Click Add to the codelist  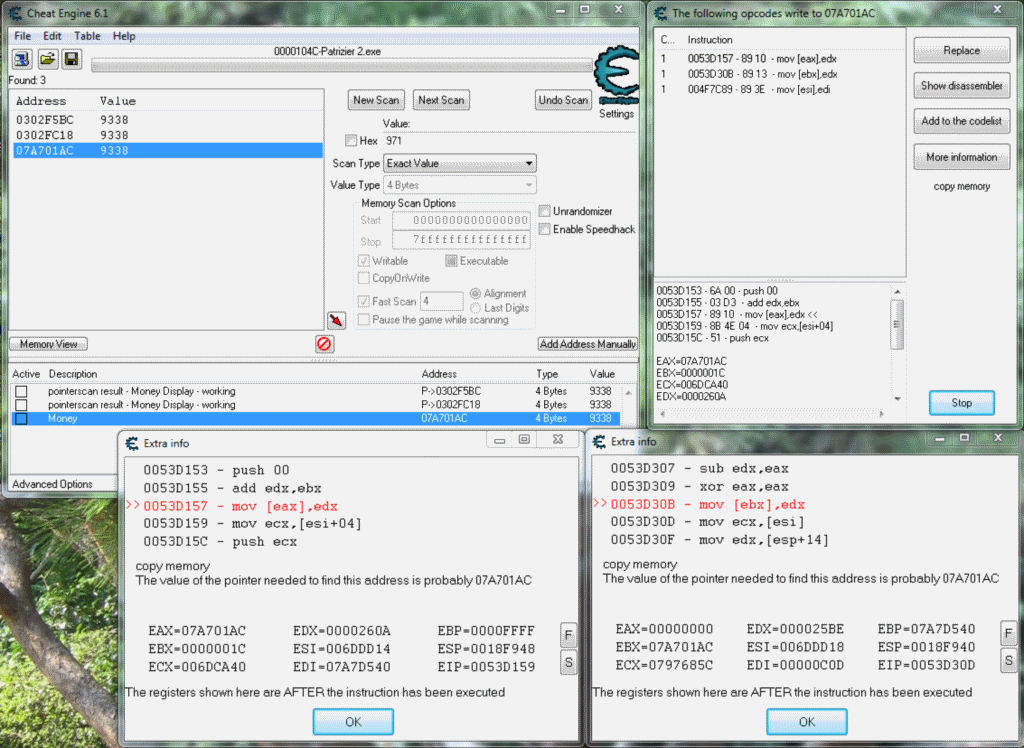tap(961, 121)
